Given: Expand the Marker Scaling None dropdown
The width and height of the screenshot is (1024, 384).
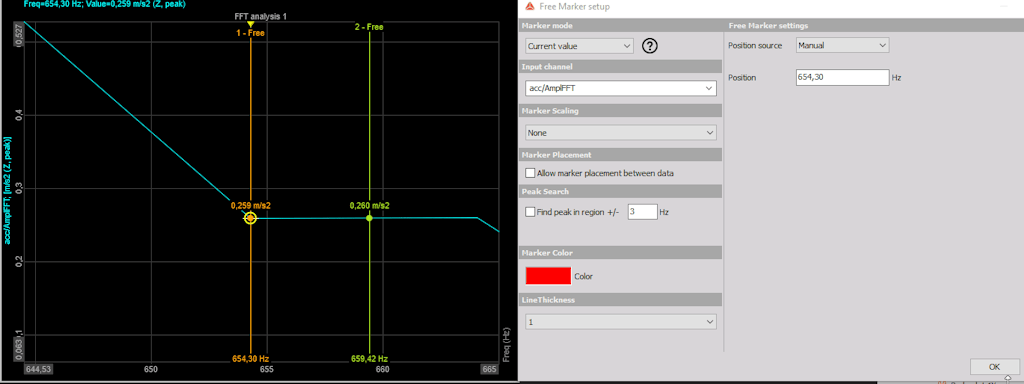Looking at the screenshot, I should (x=620, y=133).
